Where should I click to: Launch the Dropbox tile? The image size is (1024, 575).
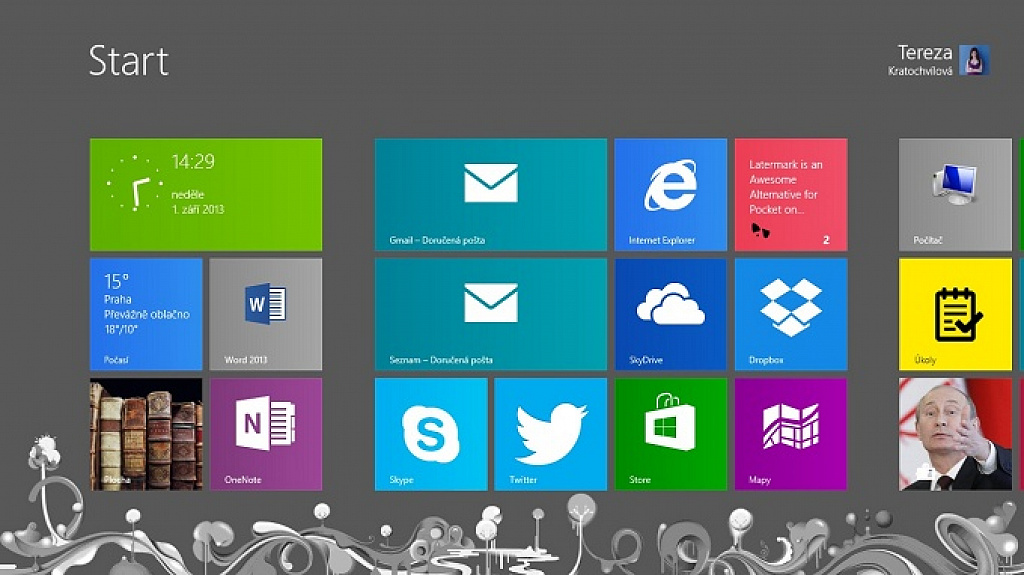tap(791, 314)
